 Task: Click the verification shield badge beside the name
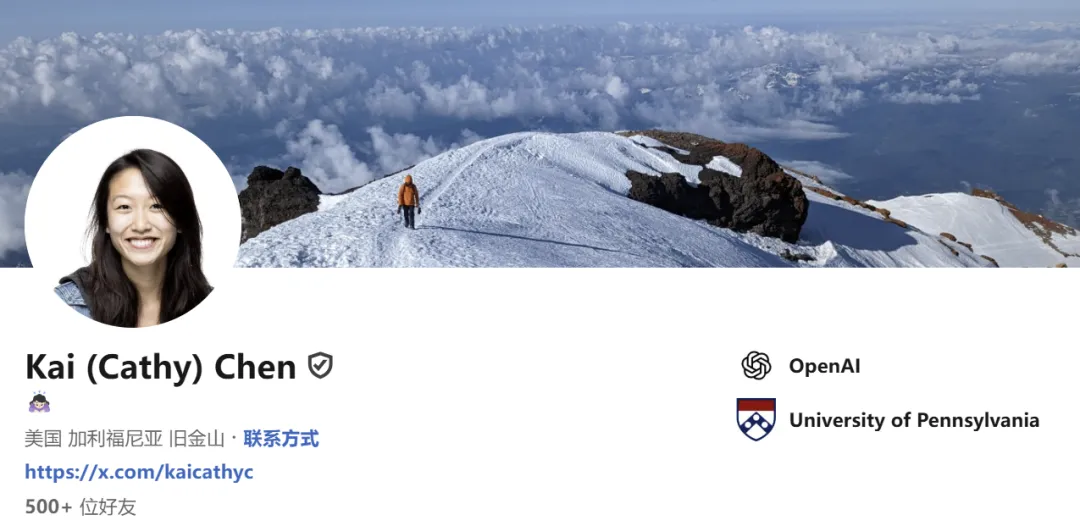(320, 366)
